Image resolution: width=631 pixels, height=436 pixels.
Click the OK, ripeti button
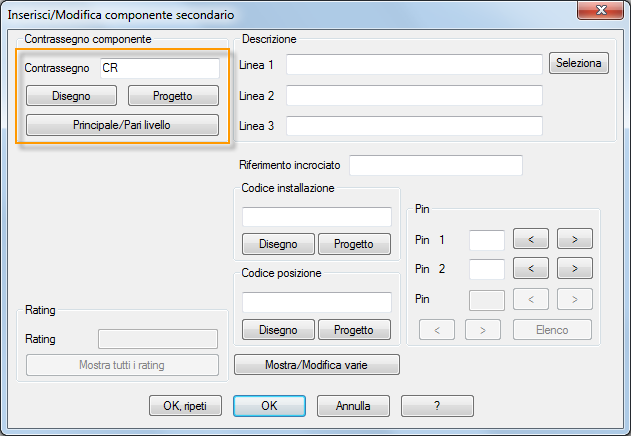click(184, 406)
